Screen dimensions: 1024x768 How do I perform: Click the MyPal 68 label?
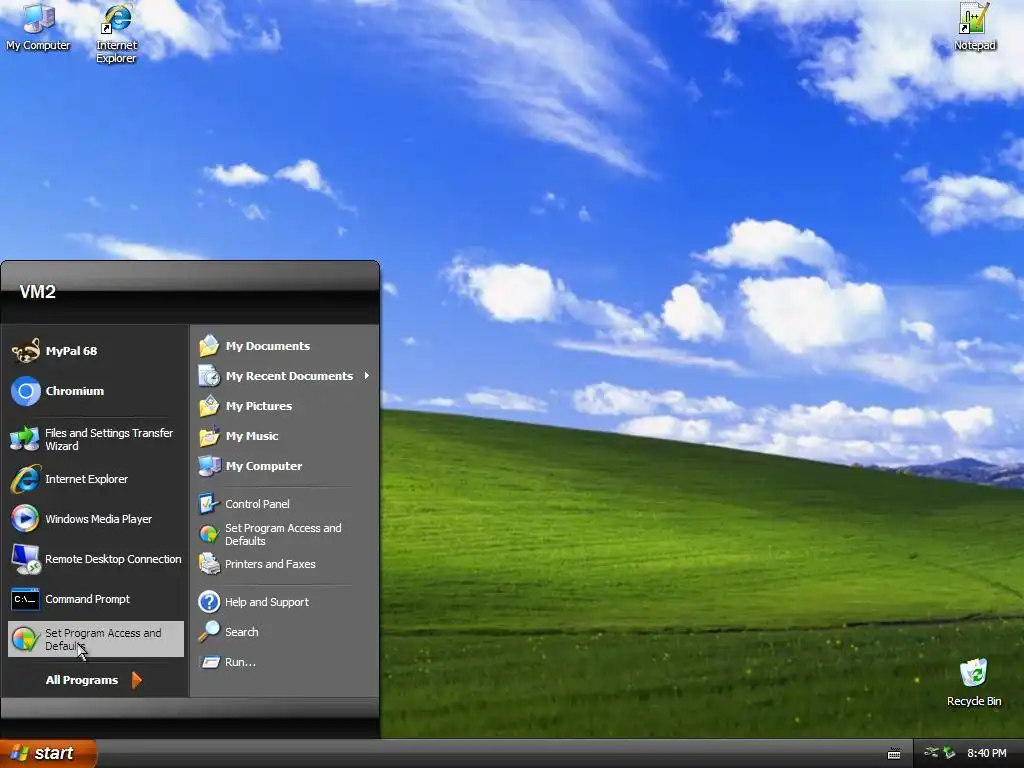(71, 351)
